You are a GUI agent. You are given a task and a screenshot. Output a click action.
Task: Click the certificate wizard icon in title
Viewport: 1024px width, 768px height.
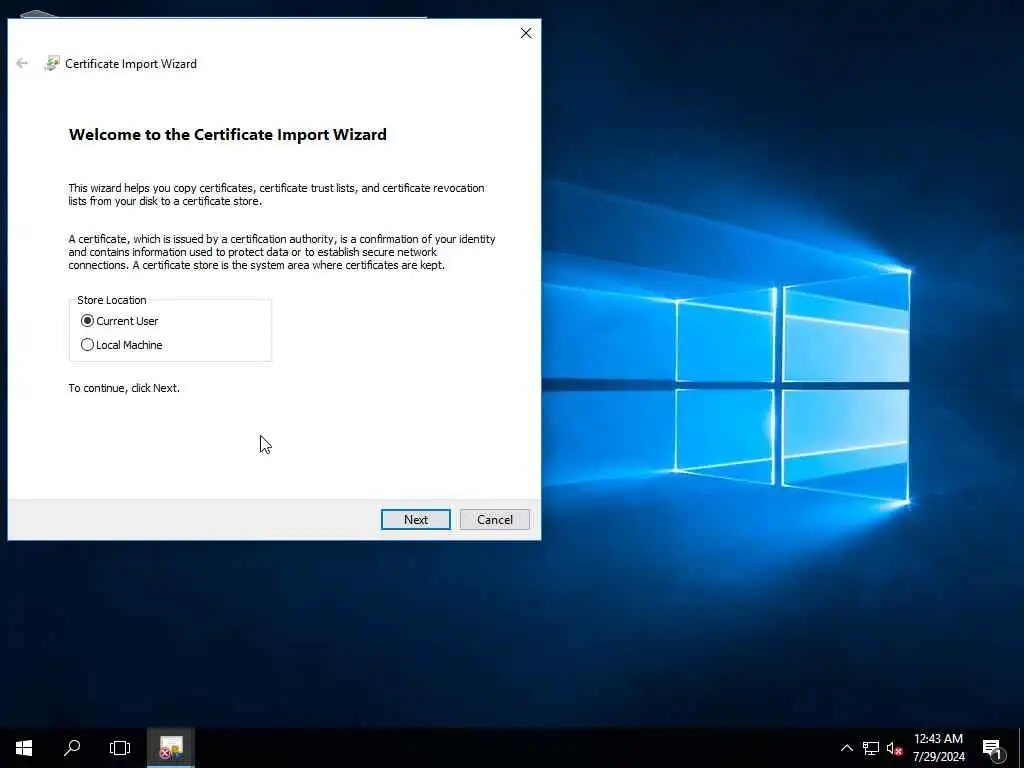[x=52, y=63]
